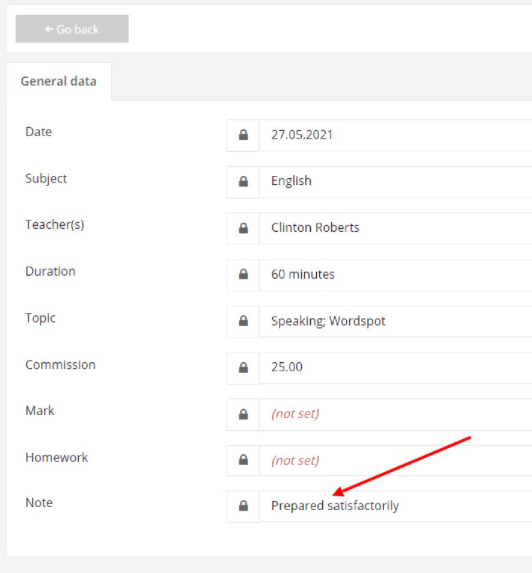
Task: Click the lock icon beside Note field
Action: [x=243, y=506]
